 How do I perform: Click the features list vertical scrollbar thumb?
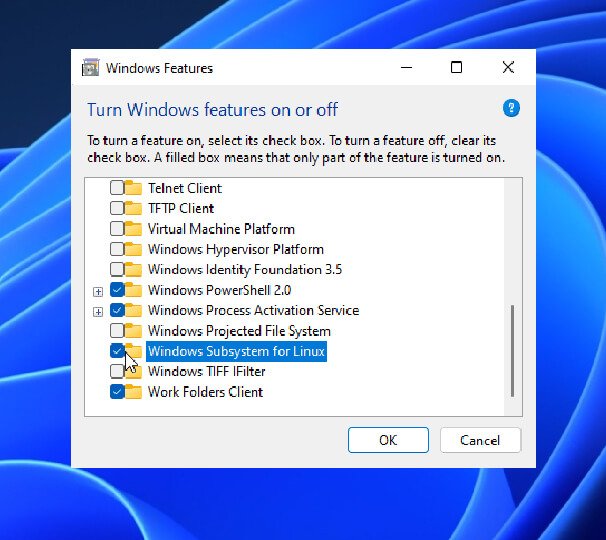pos(513,350)
